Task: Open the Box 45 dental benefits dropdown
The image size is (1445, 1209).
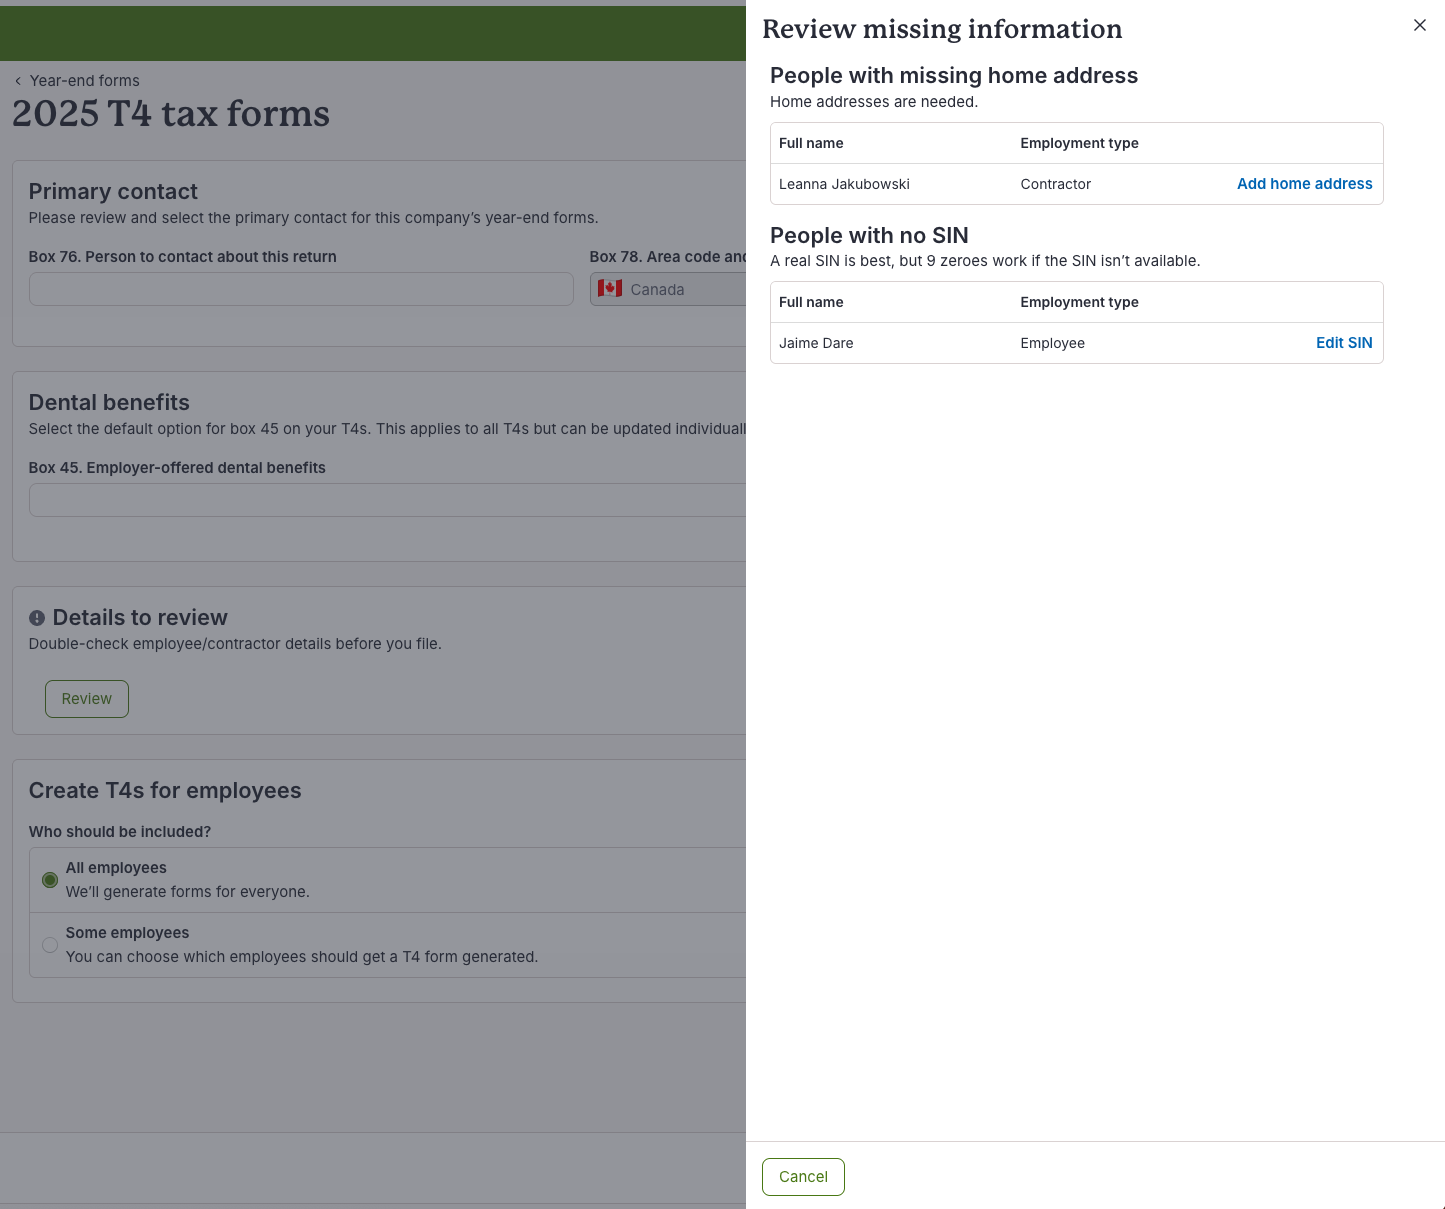Action: [x=387, y=500]
